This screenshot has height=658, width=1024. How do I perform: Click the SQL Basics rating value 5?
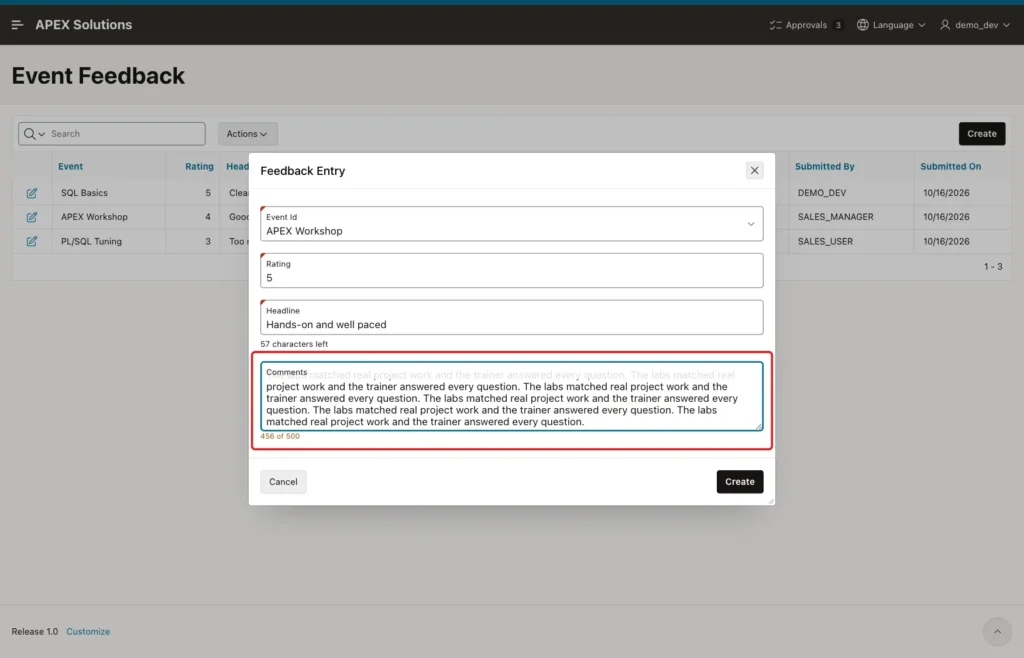[x=208, y=193]
